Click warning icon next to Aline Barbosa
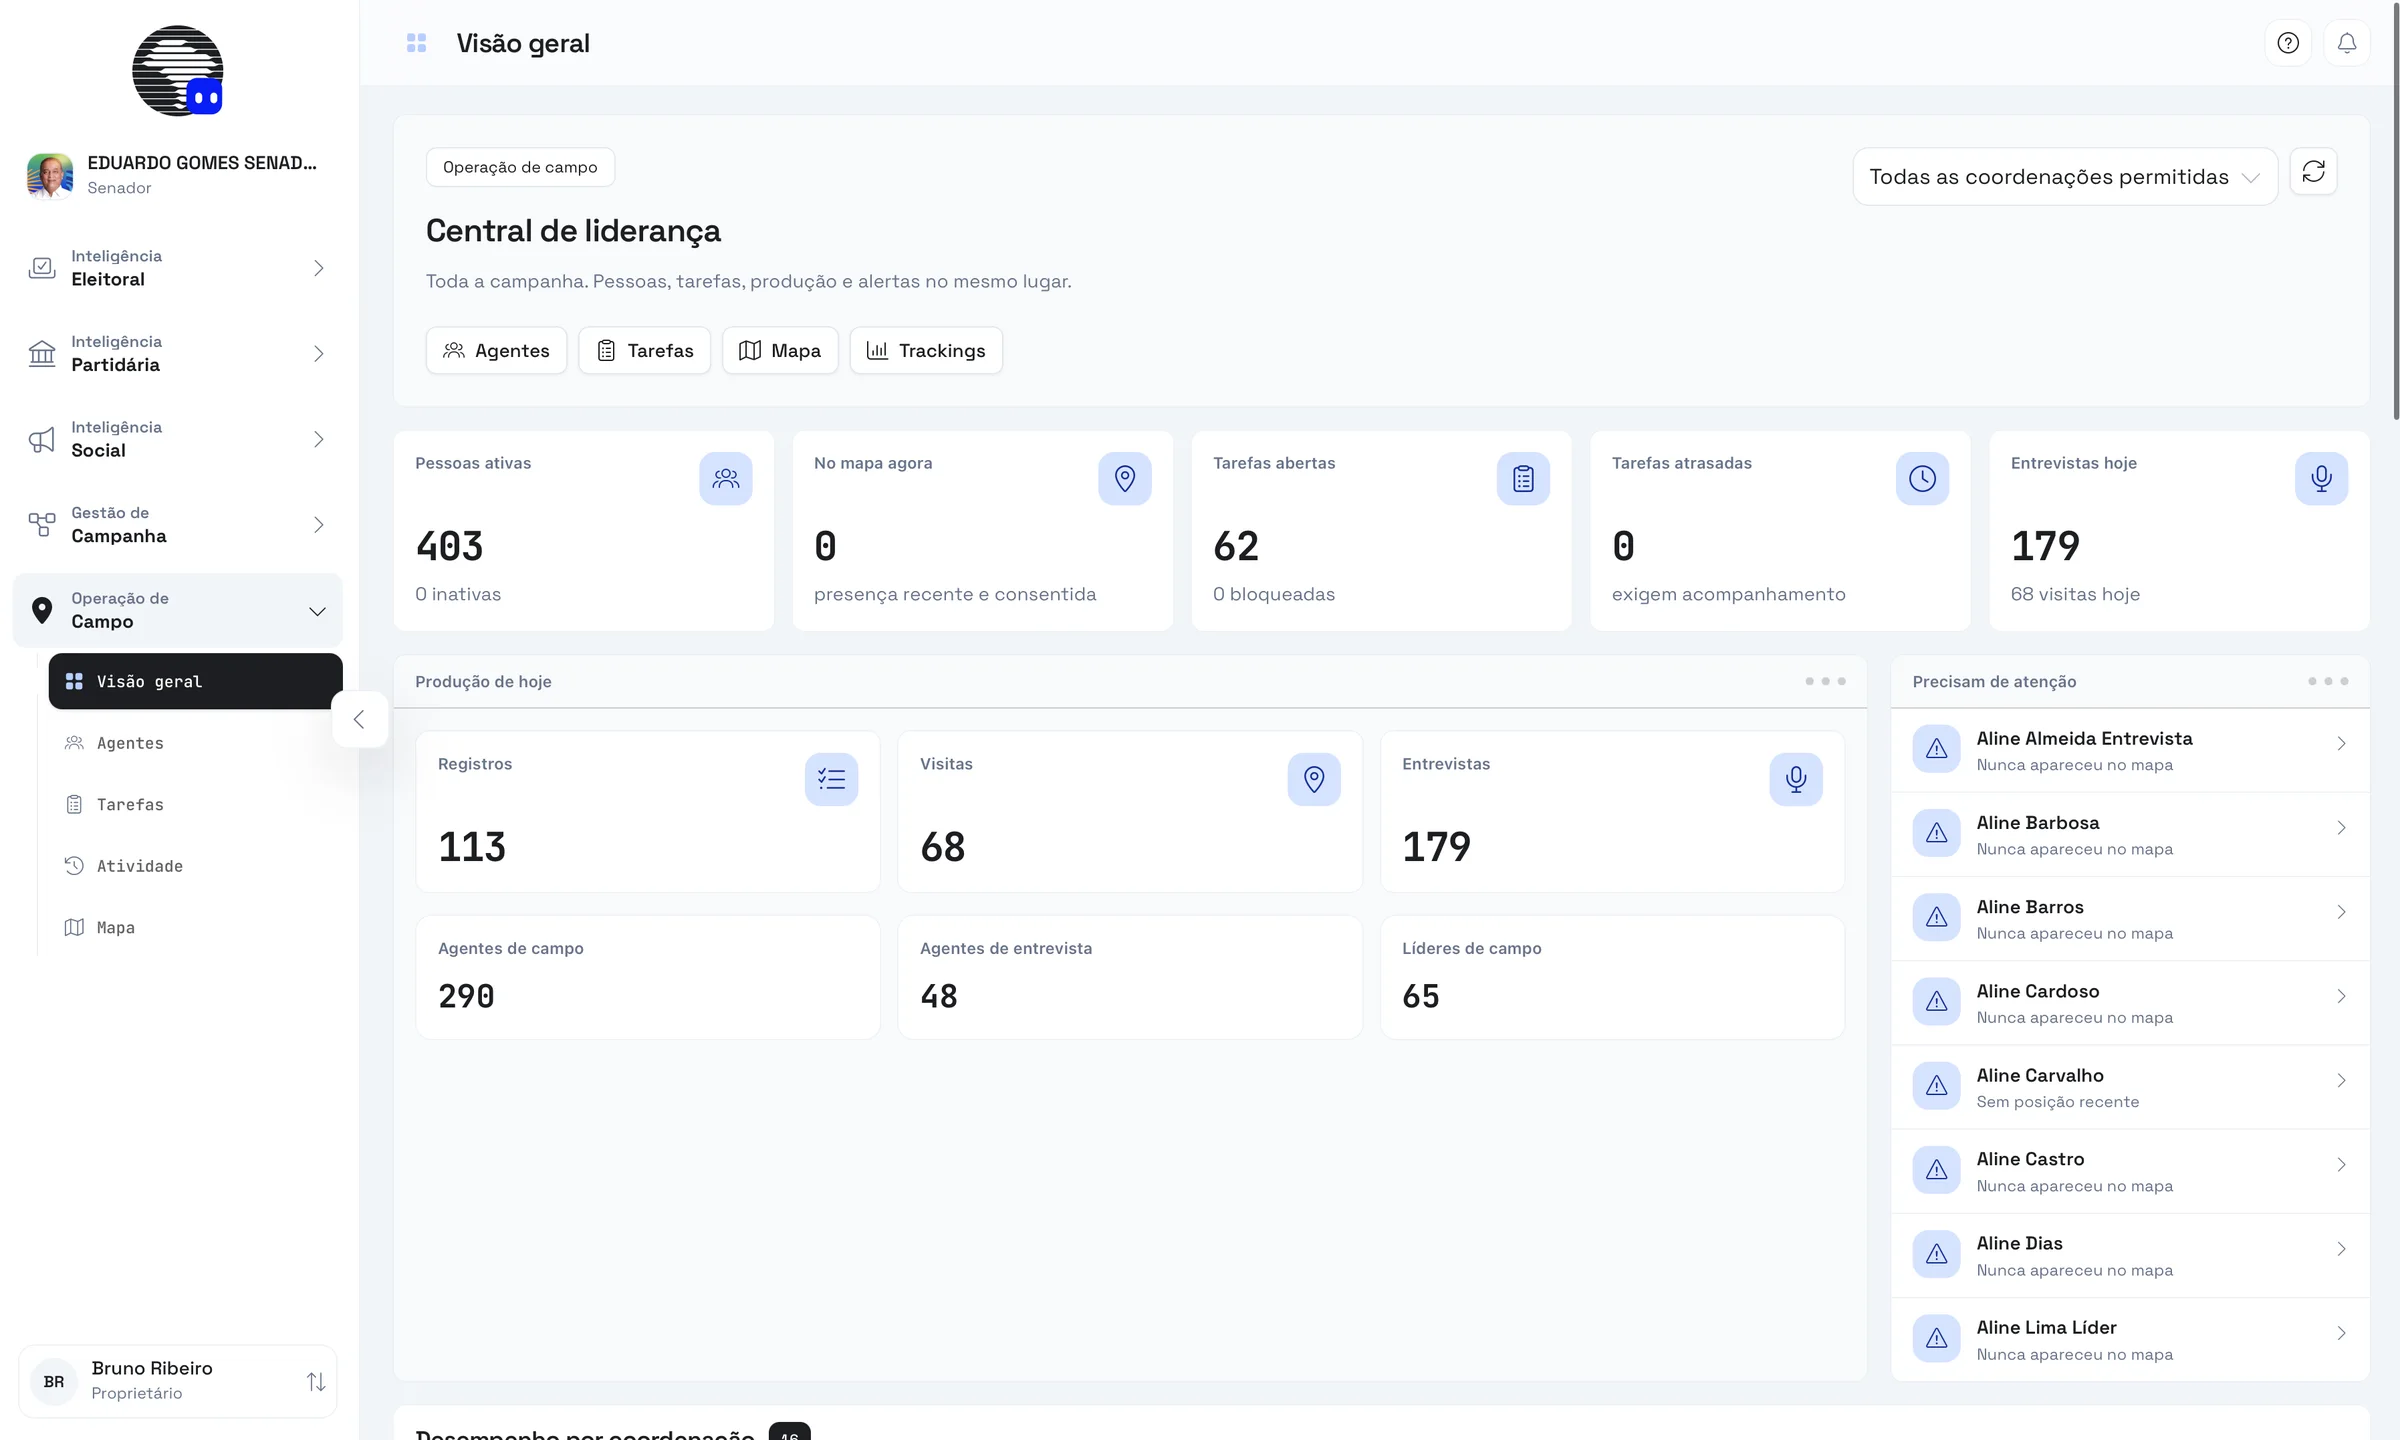 coord(1937,833)
